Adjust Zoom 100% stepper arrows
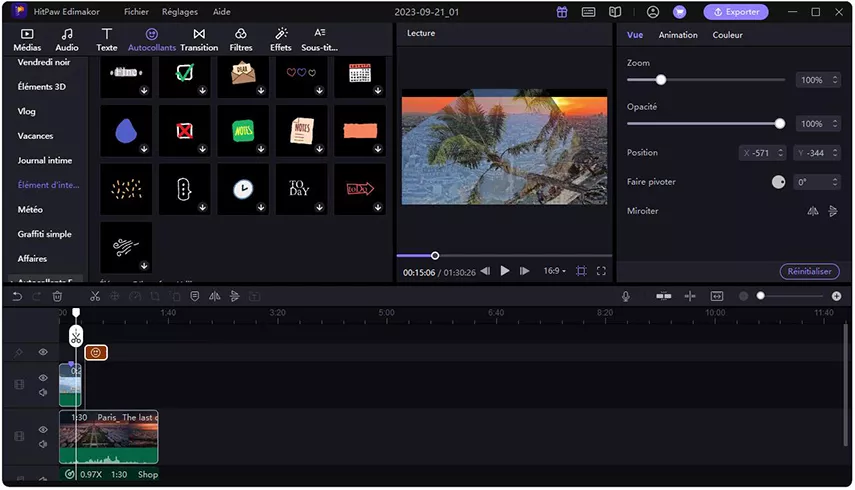 click(x=835, y=80)
